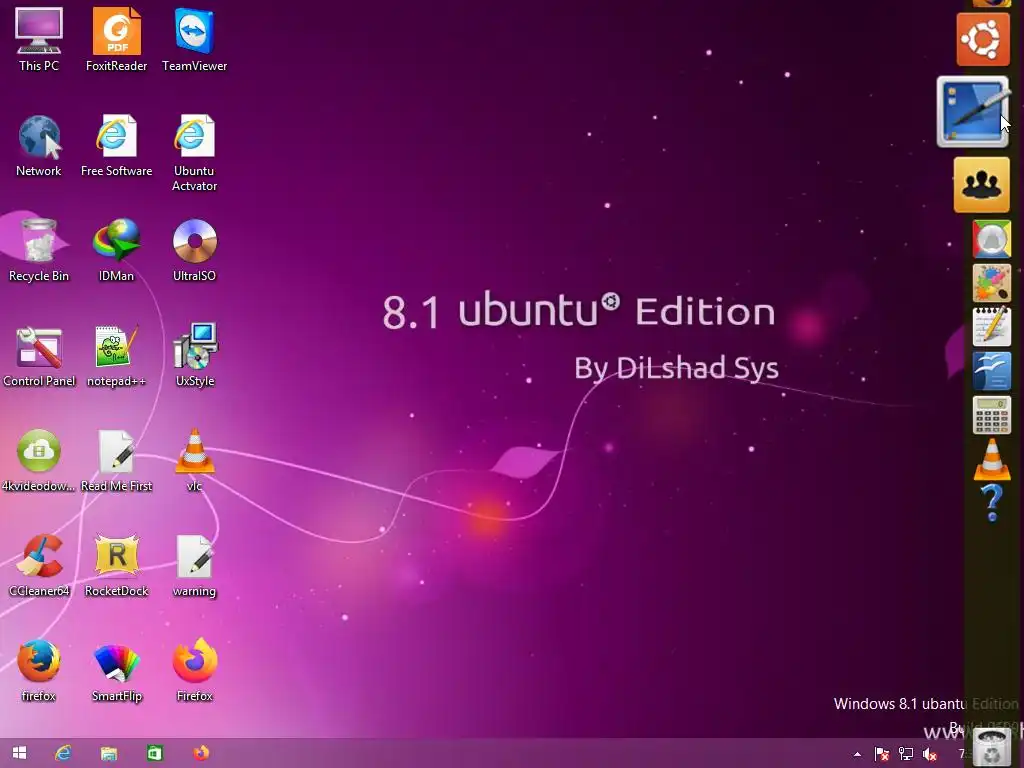Open the yellow users group dock icon
Viewport: 1024px width, 768px height.
point(982,185)
